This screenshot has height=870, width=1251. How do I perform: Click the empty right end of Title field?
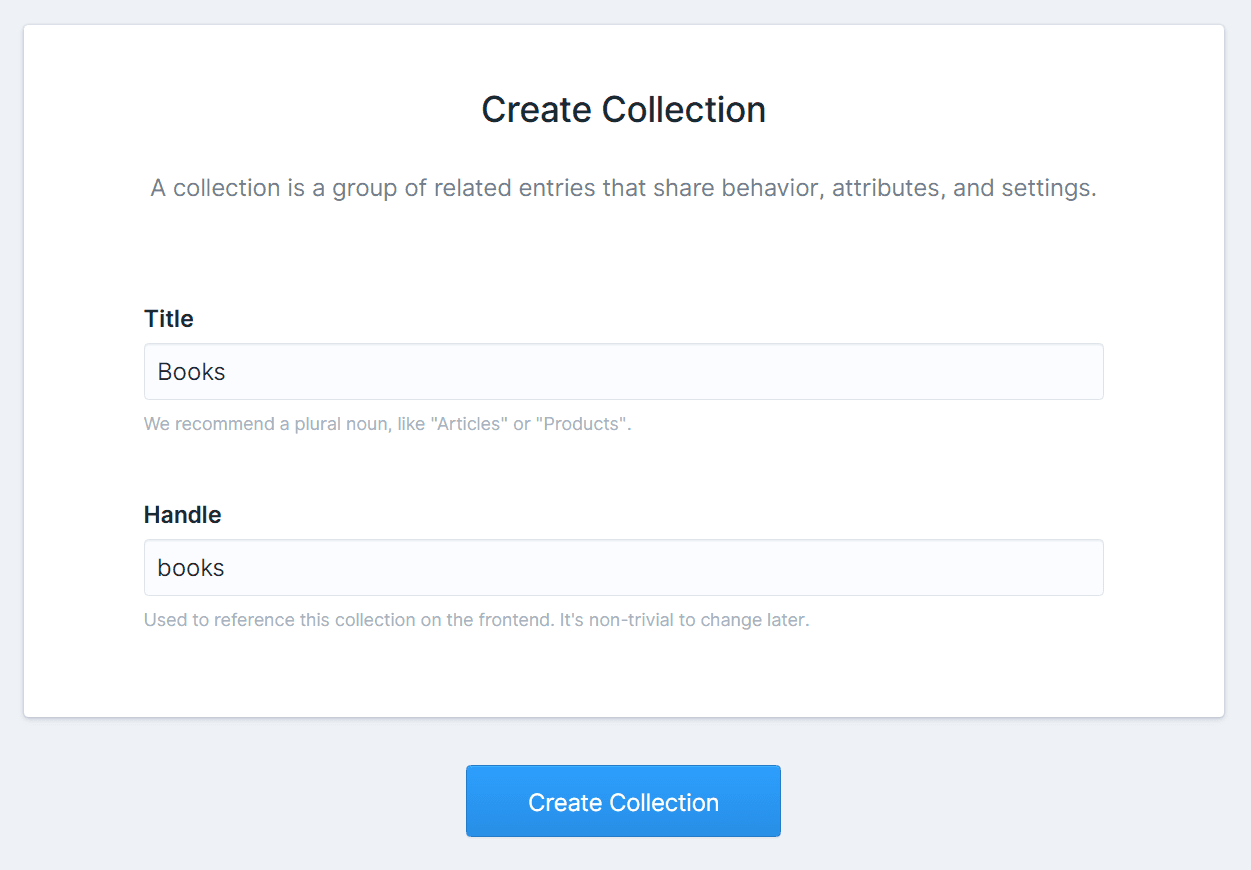pyautogui.click(x=1050, y=372)
